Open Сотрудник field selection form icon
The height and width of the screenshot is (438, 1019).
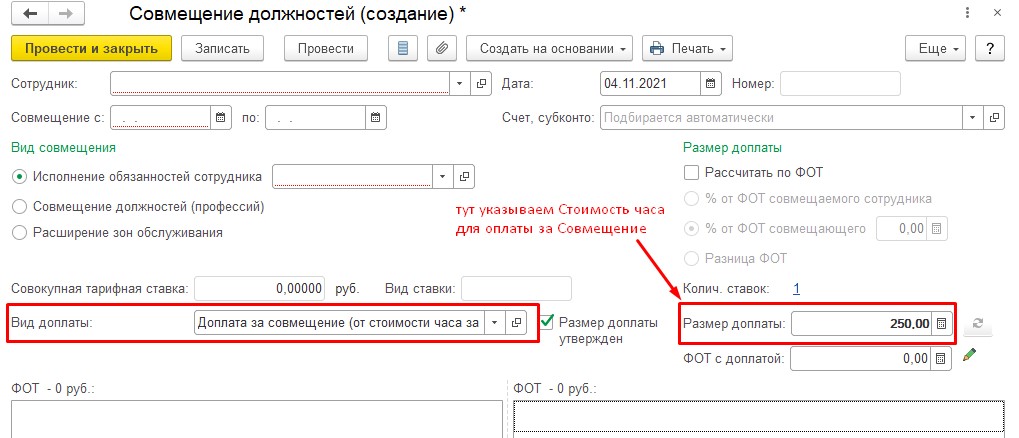(x=481, y=84)
